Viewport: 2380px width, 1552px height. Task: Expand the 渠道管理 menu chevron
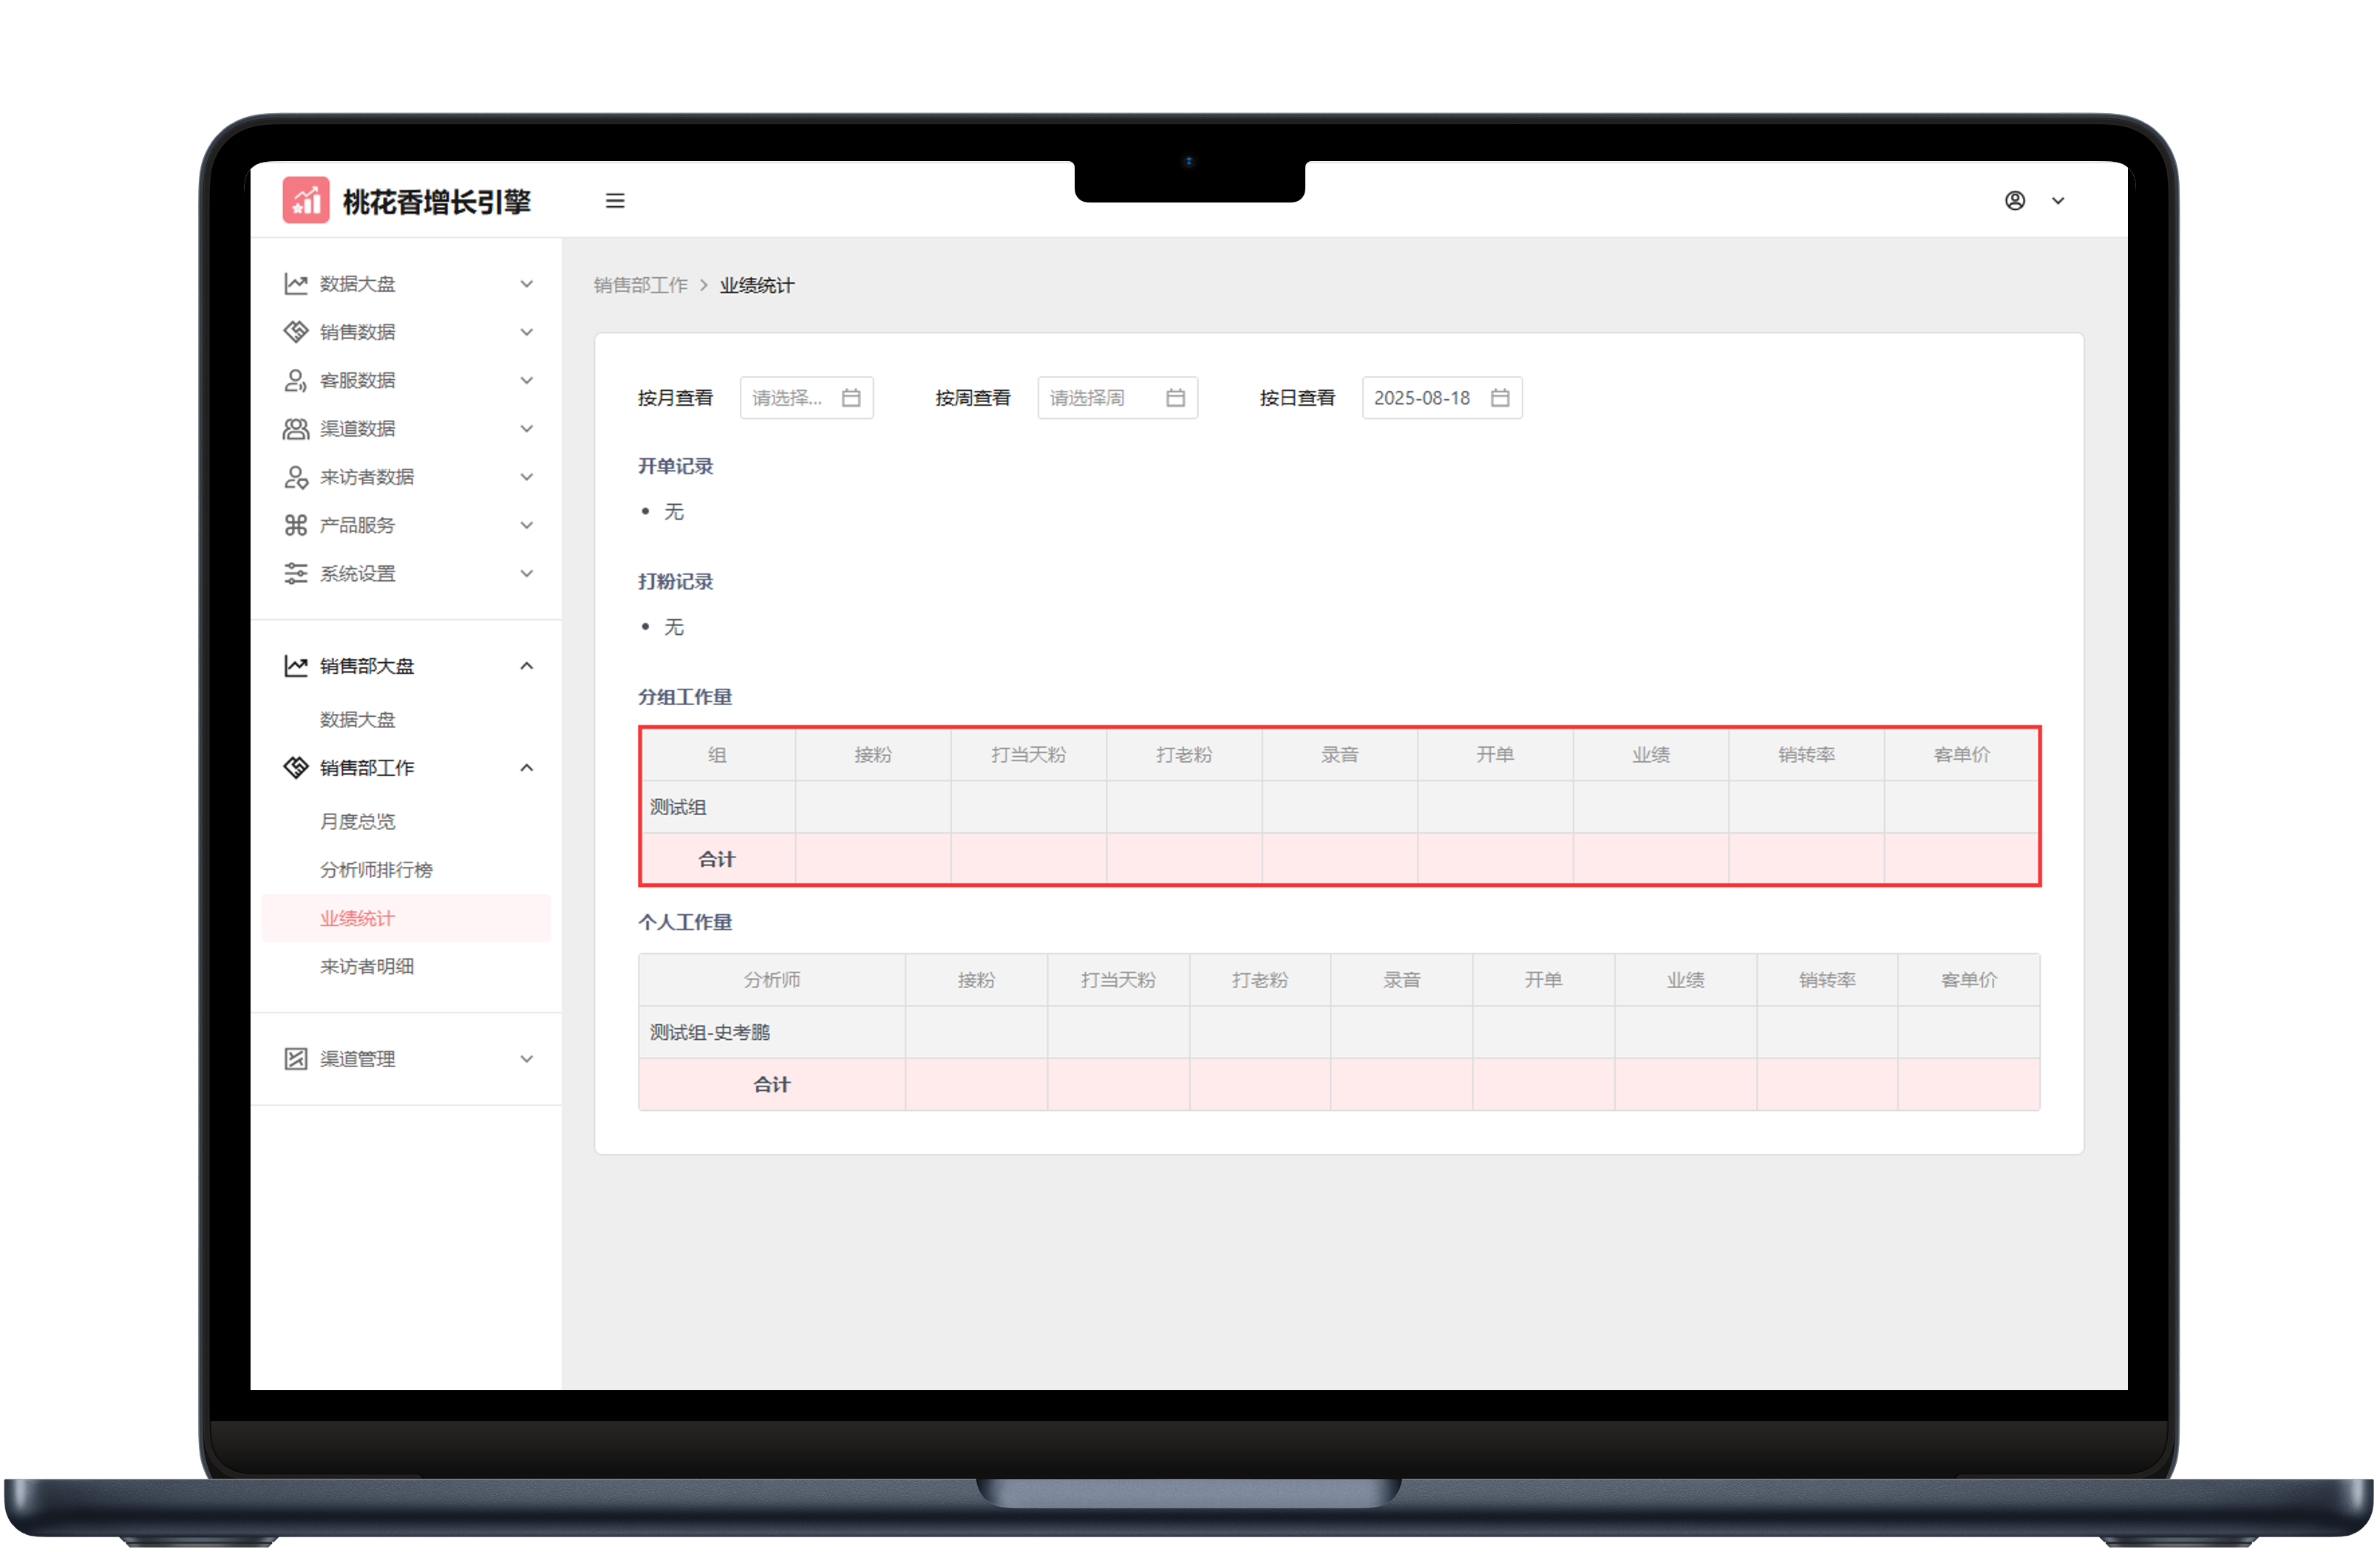526,1059
